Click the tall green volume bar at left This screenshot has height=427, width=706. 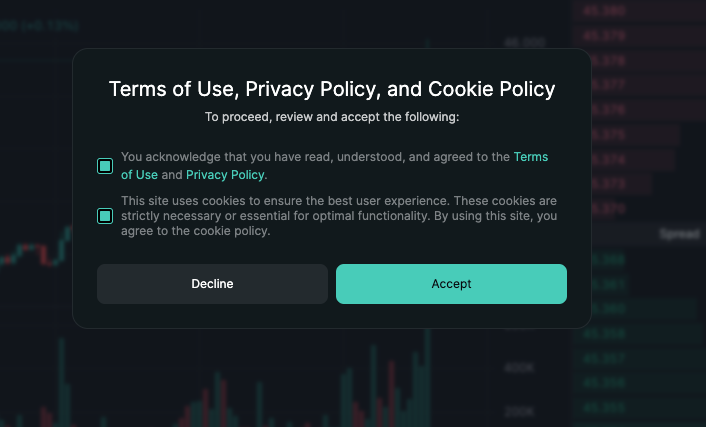pos(61,382)
